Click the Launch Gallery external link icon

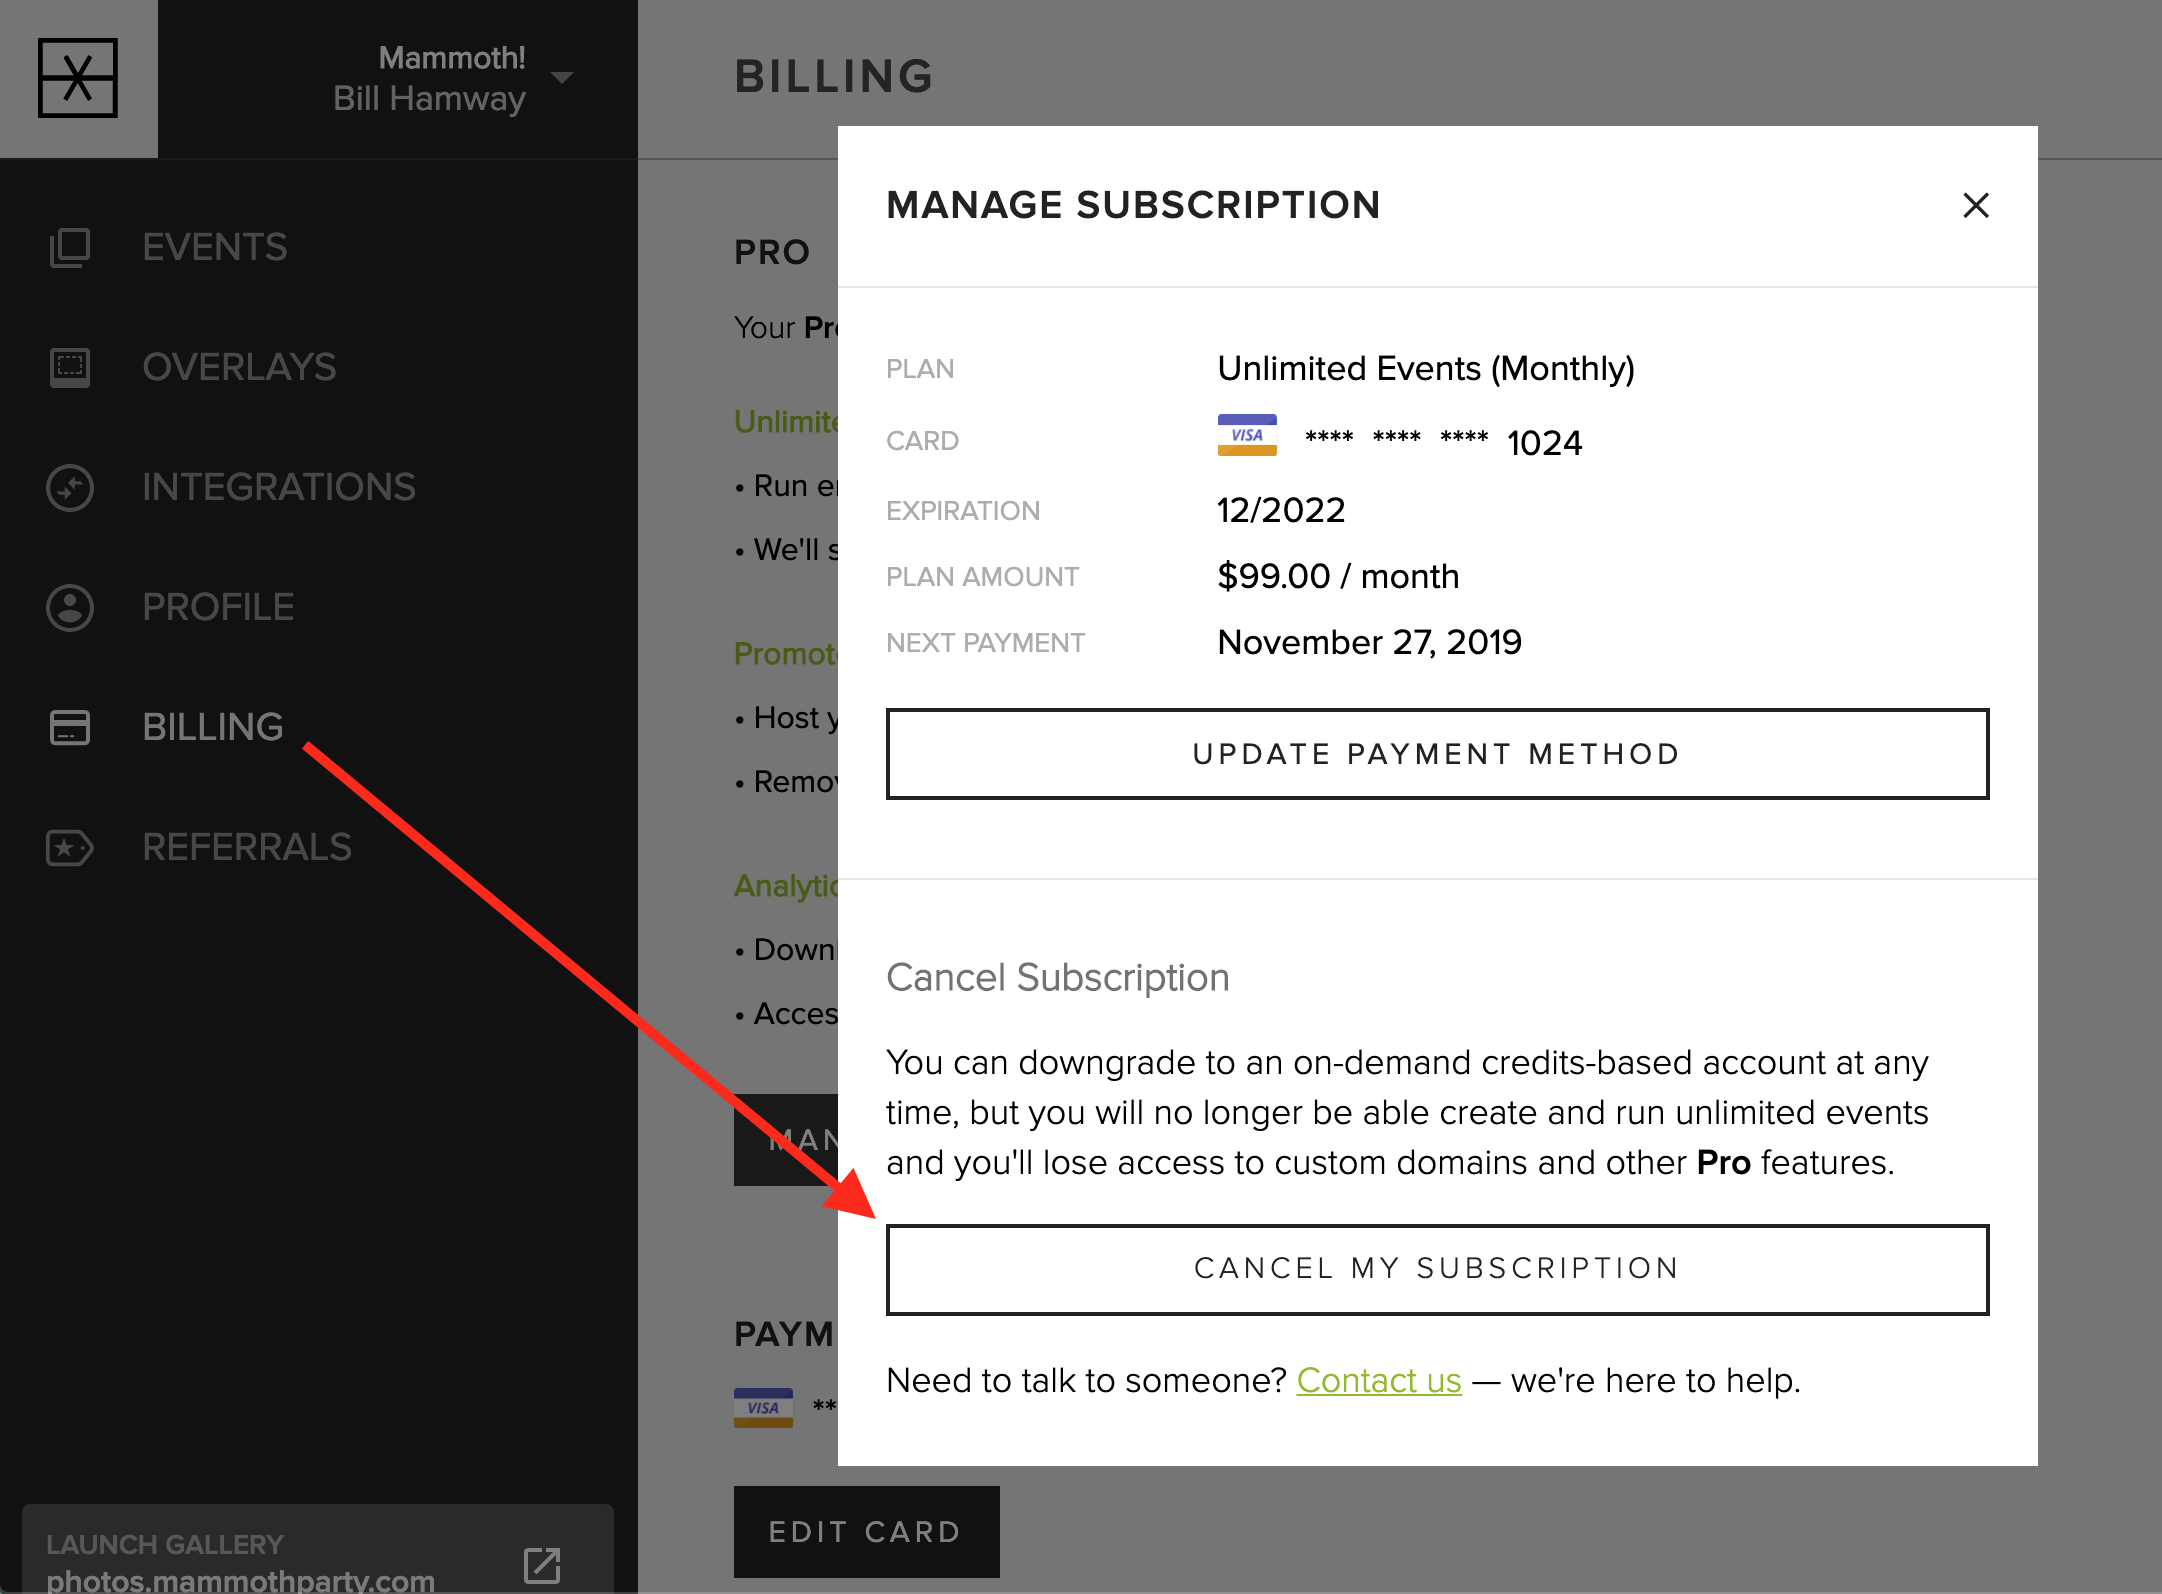542,1565
